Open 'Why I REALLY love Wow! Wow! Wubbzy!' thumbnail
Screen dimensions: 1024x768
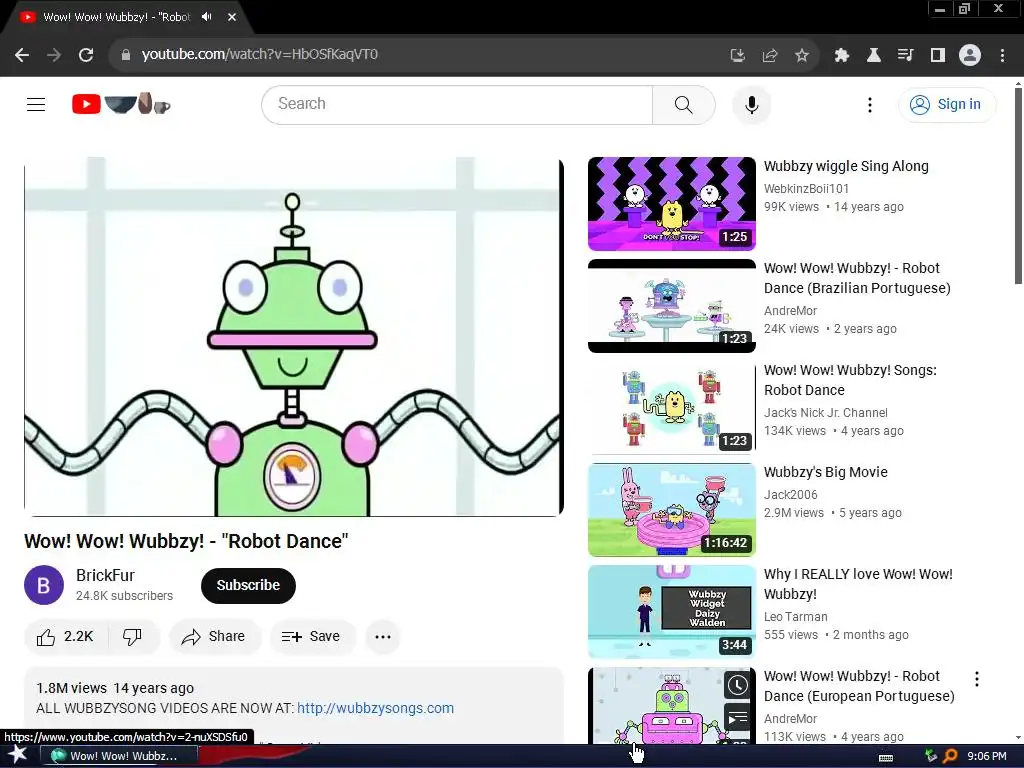tap(671, 611)
